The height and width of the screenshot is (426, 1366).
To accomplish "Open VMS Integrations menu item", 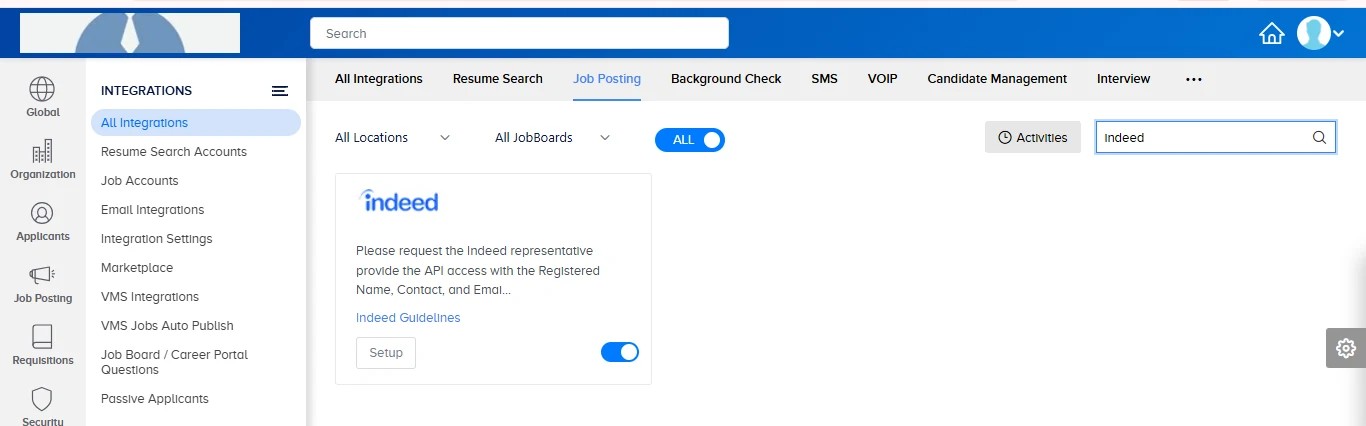I will click(150, 297).
